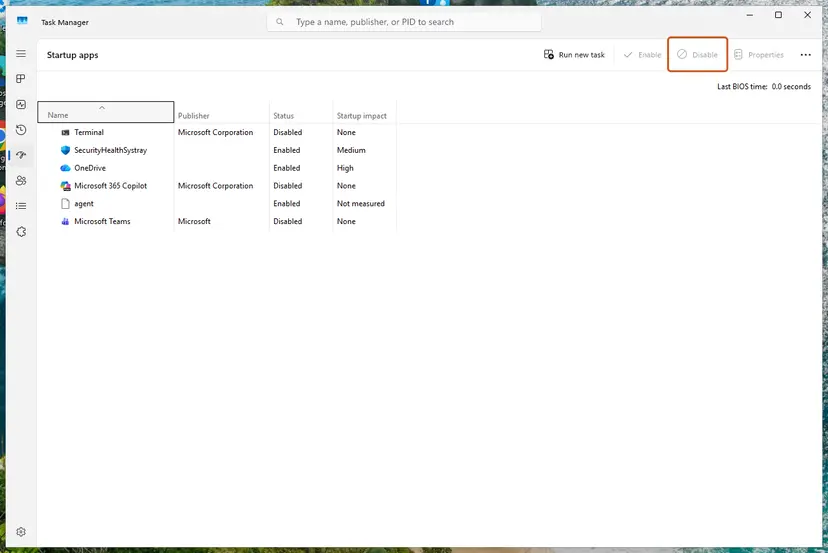Image resolution: width=828 pixels, height=553 pixels.
Task: Click the Task Manager app icon
Action: [x=22, y=21]
